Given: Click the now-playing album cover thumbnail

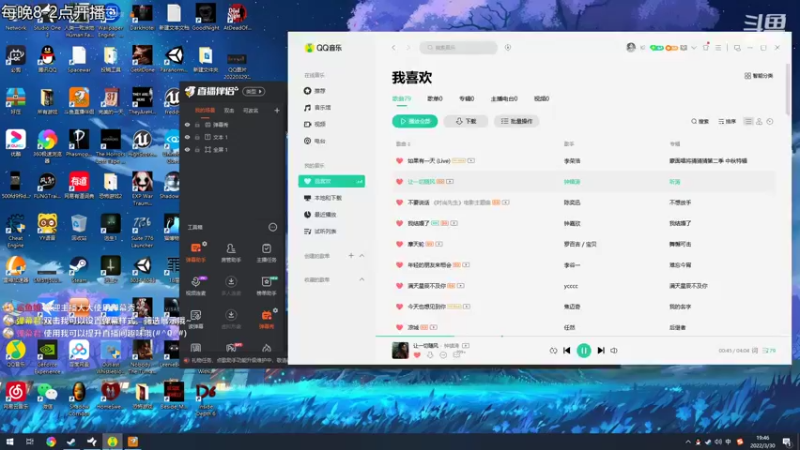Looking at the screenshot, I should (x=400, y=351).
